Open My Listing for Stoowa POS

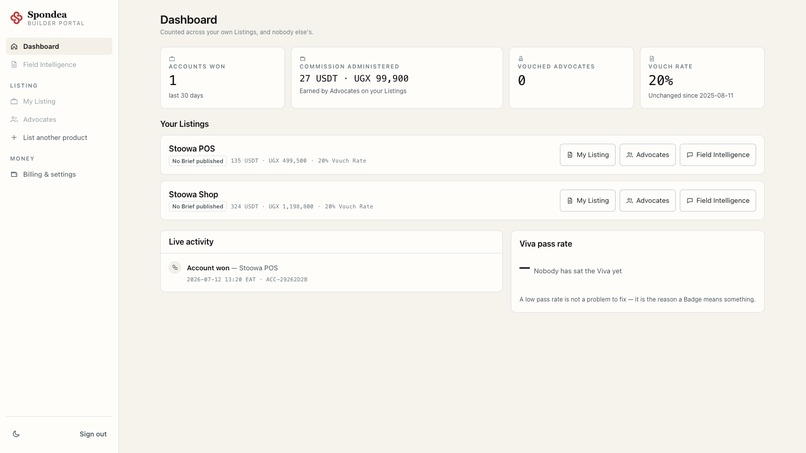pyautogui.click(x=588, y=155)
